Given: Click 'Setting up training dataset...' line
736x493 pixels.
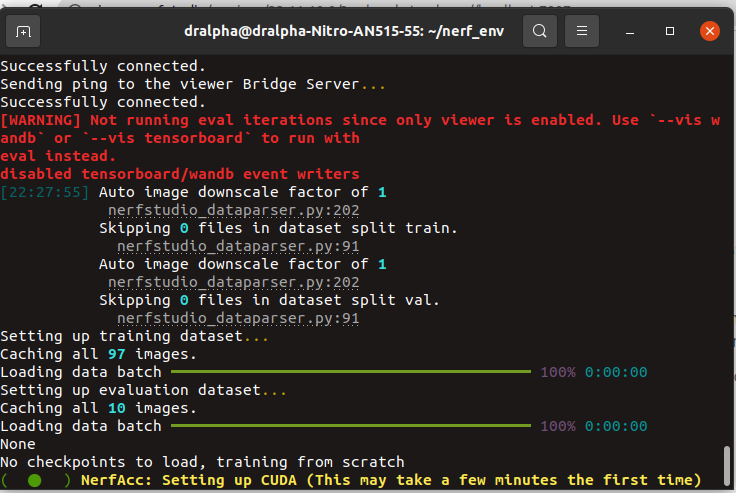Looking at the screenshot, I should (134, 336).
